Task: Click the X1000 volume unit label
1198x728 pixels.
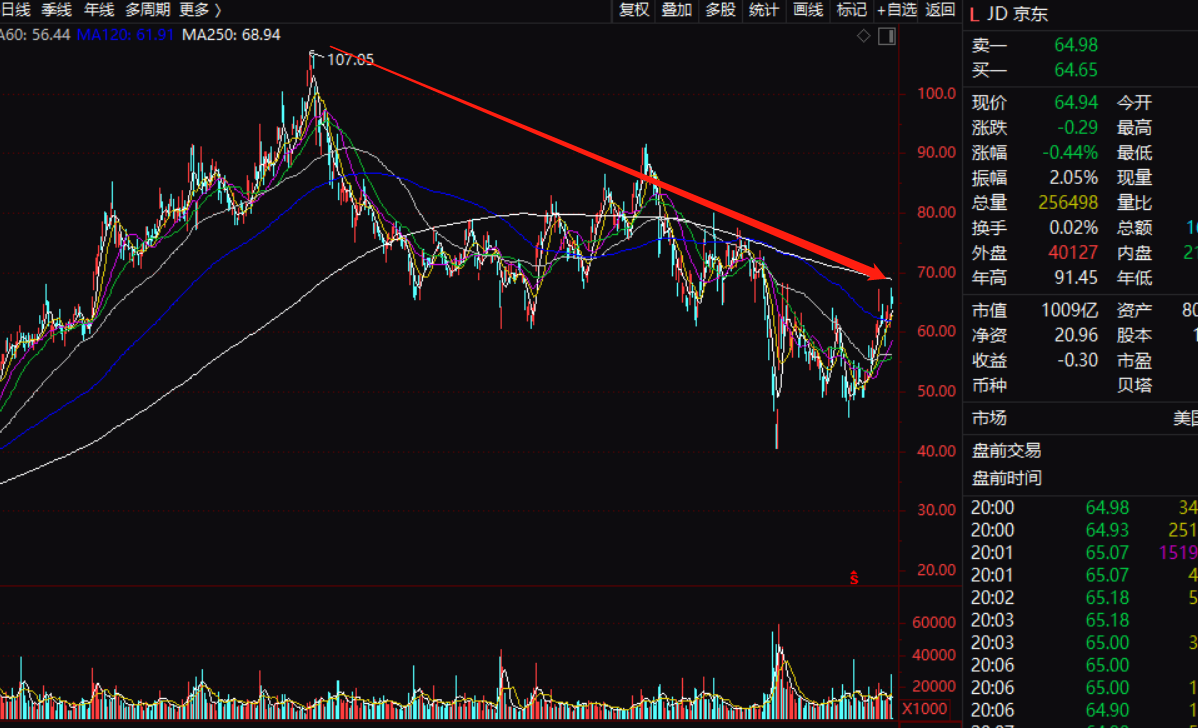Action: point(925,709)
